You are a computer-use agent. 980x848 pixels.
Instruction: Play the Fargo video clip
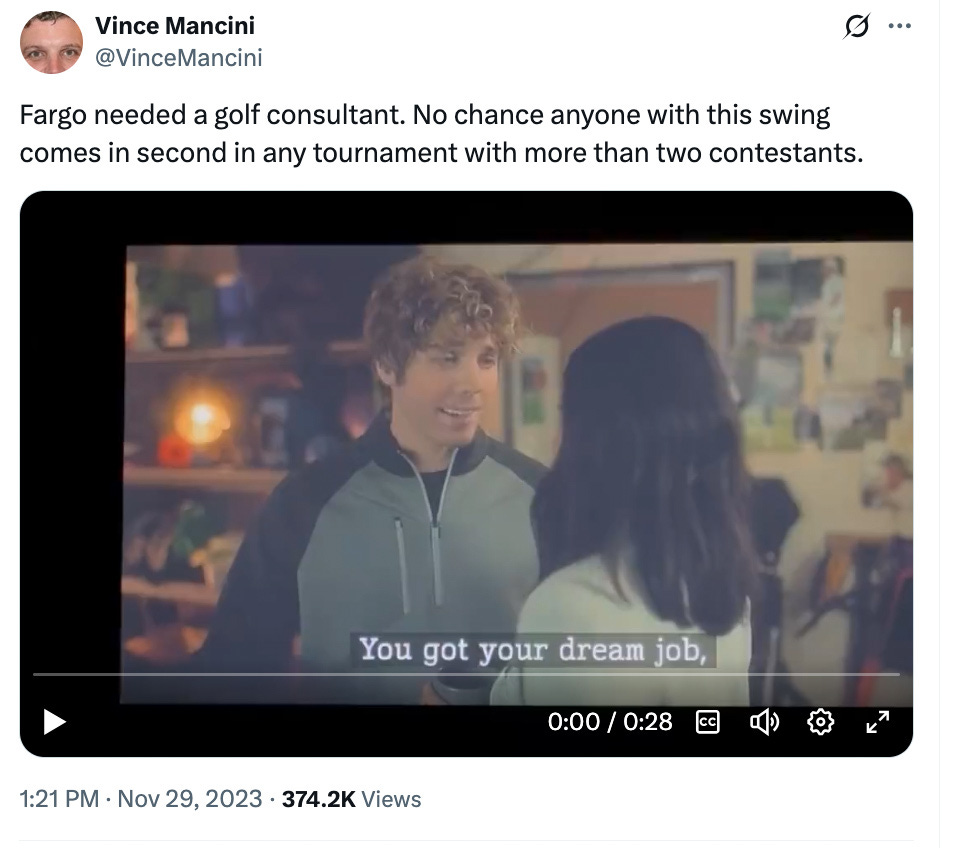55,722
